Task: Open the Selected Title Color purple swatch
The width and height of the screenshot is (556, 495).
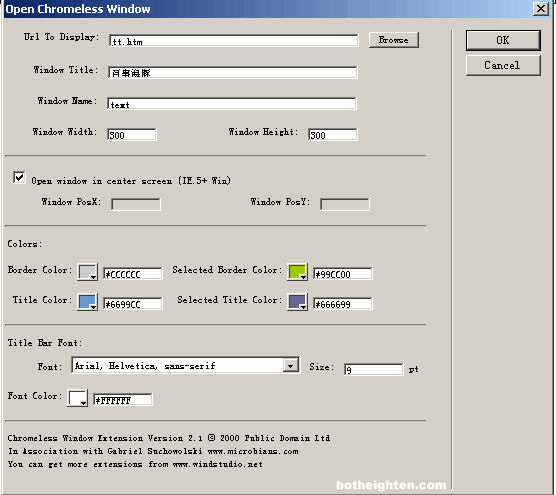Action: [x=297, y=302]
